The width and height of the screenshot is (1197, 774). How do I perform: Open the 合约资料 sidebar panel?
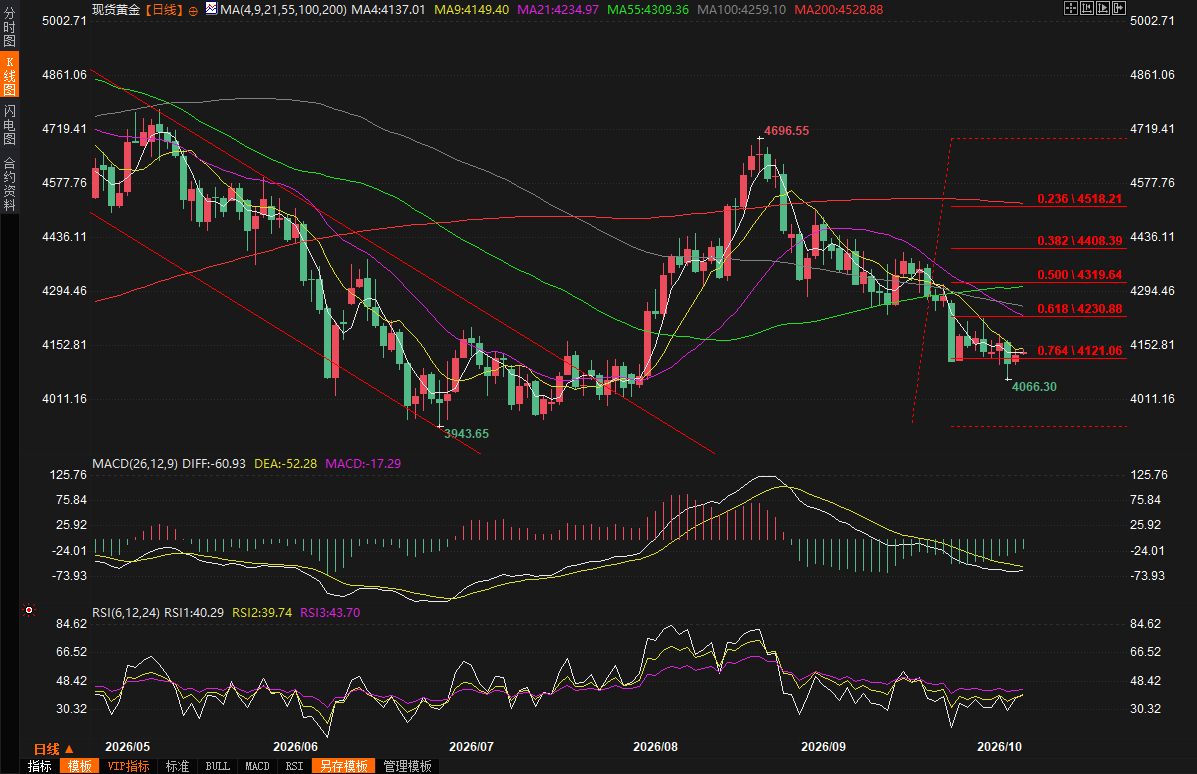coord(9,184)
